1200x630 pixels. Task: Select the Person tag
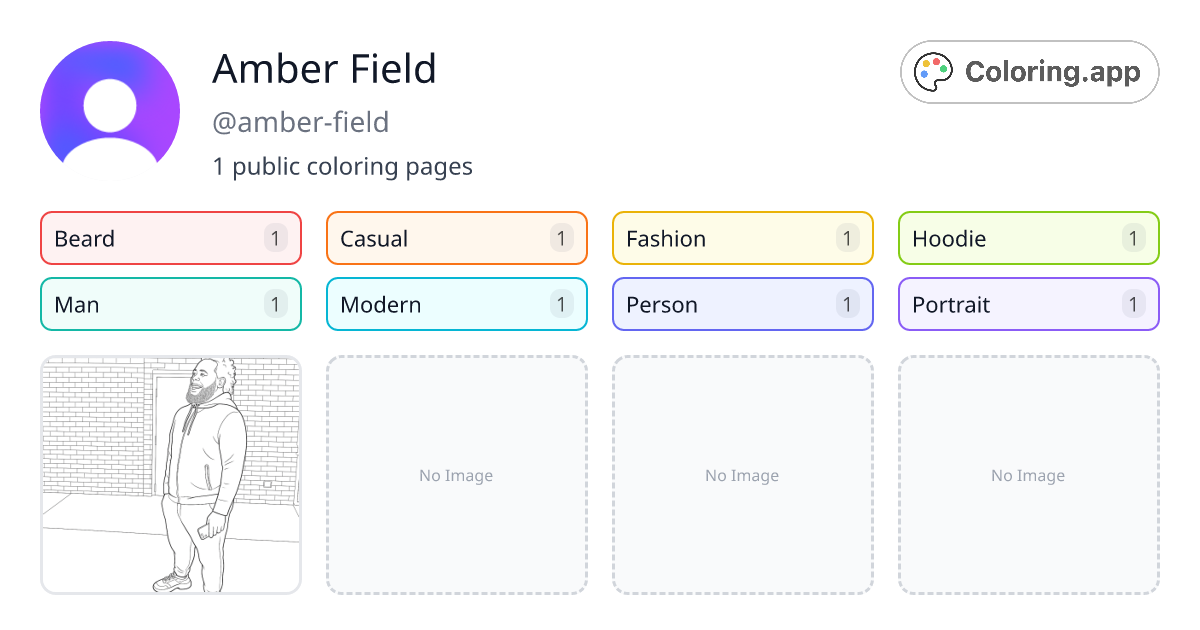click(x=743, y=304)
